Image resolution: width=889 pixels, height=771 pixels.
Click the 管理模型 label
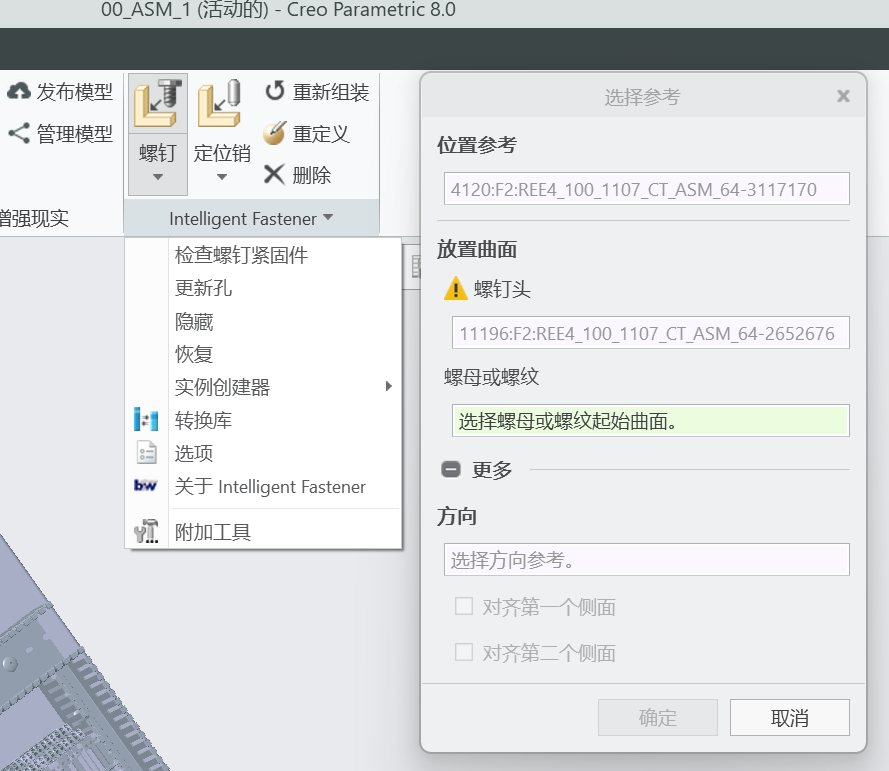[x=75, y=134]
